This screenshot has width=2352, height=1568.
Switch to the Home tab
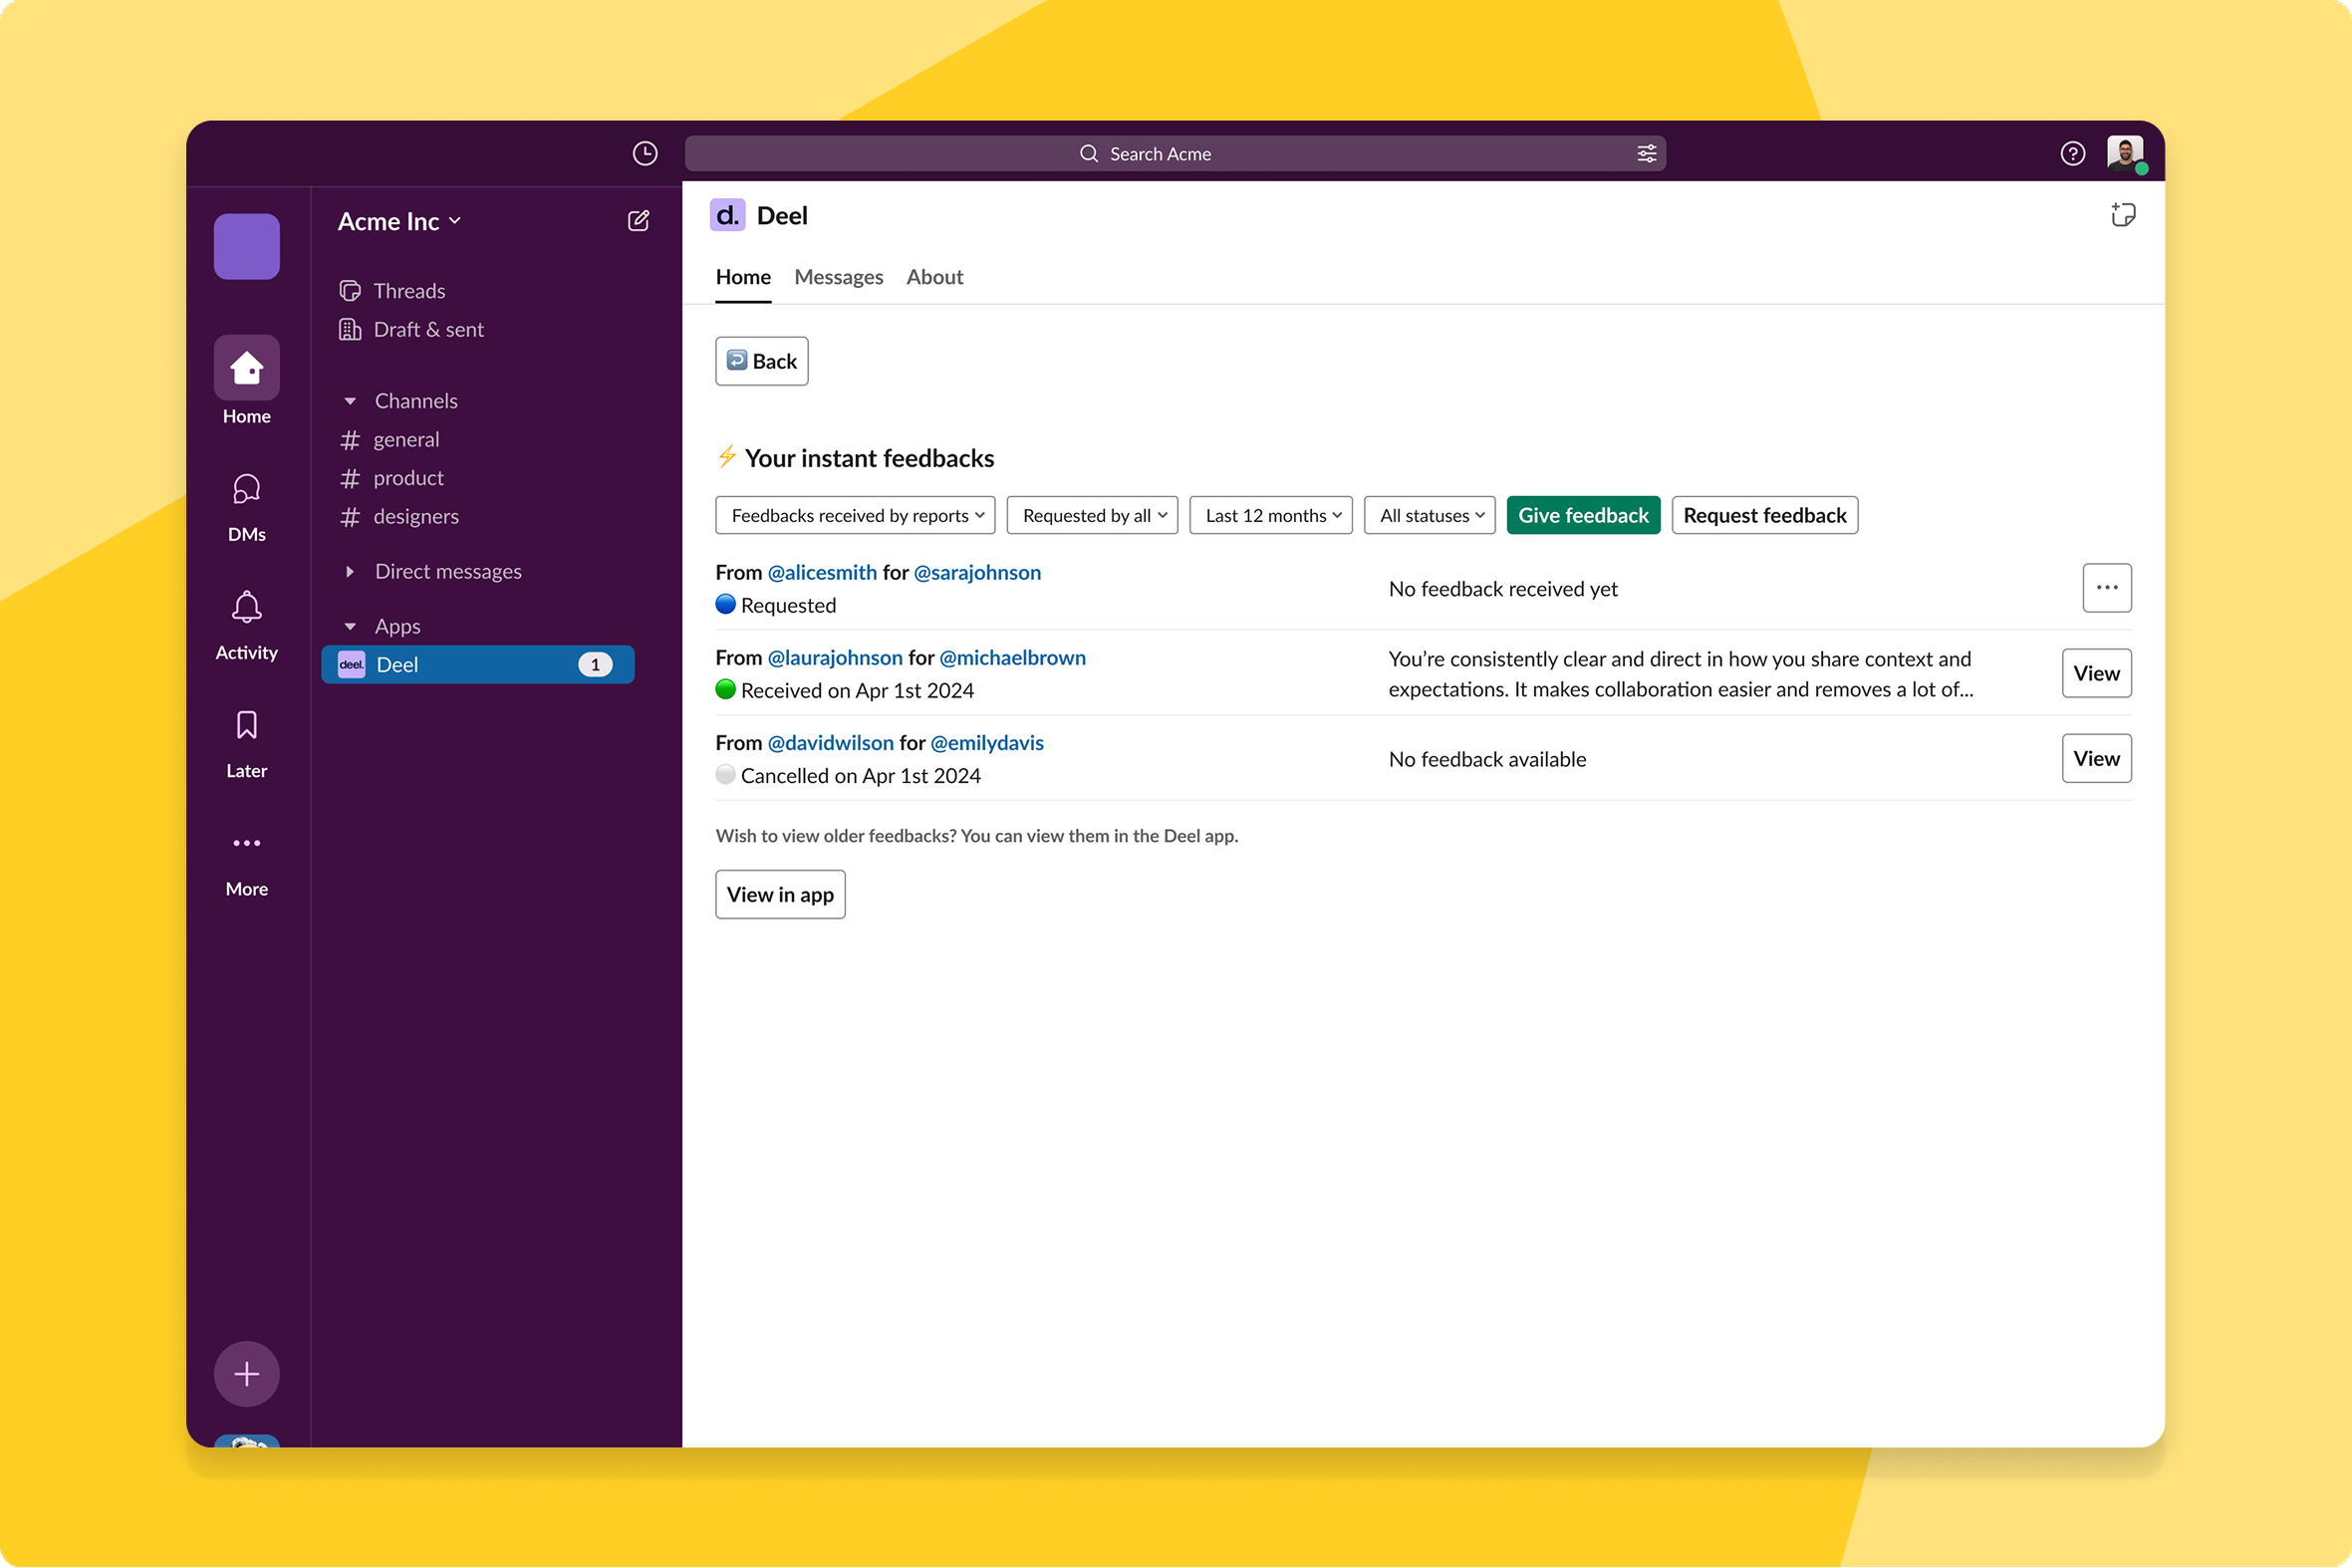pos(743,277)
